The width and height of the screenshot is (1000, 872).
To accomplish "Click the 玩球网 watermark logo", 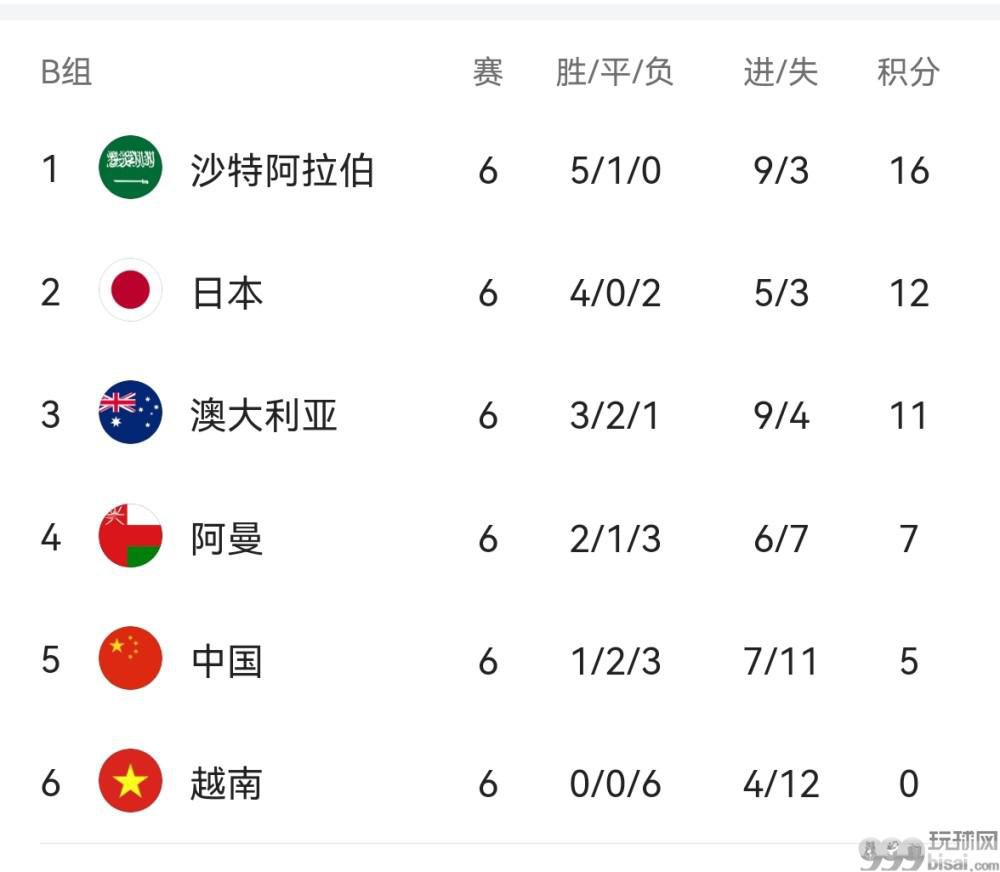I will click(x=929, y=851).
